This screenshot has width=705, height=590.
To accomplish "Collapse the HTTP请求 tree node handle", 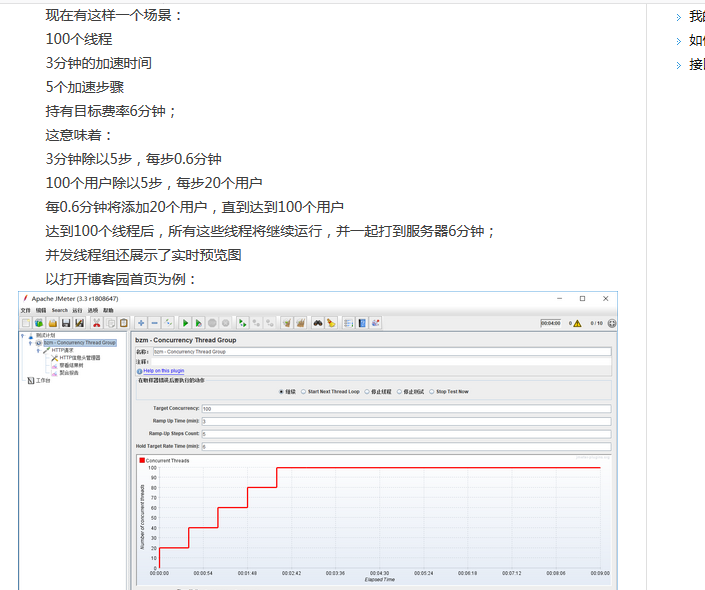I will coord(39,350).
